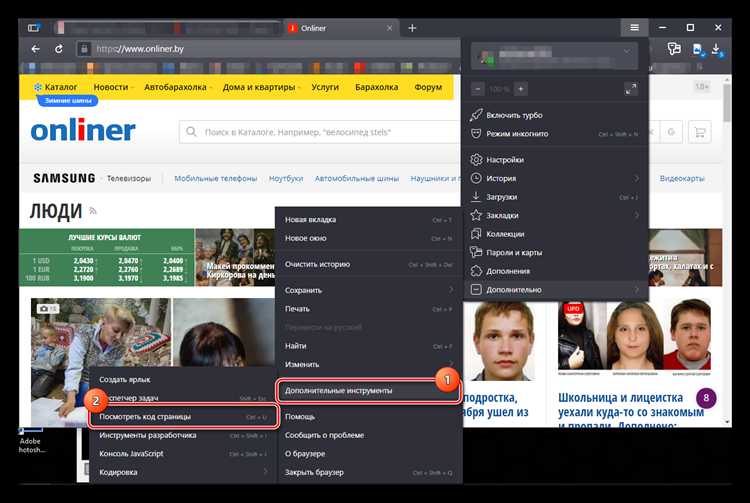Choose Очистить историю from menu
This screenshot has width=750, height=503.
(368, 264)
